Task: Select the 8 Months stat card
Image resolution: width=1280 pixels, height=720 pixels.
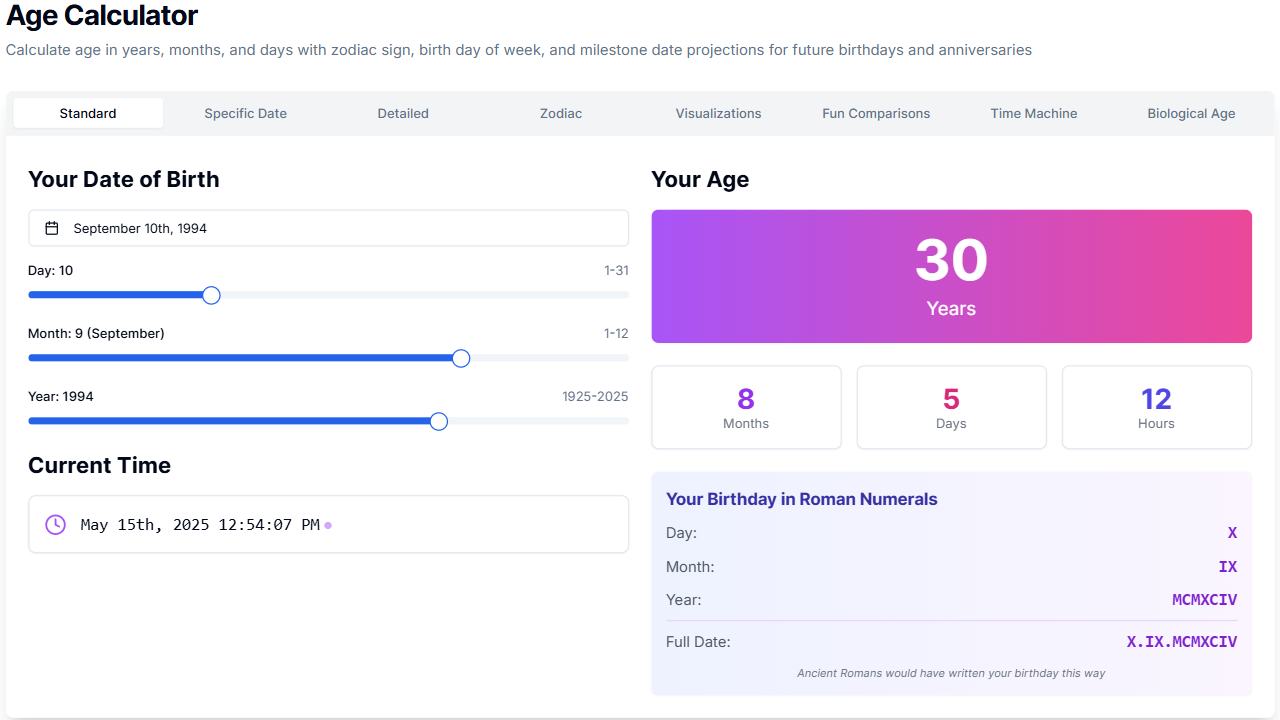Action: point(746,407)
